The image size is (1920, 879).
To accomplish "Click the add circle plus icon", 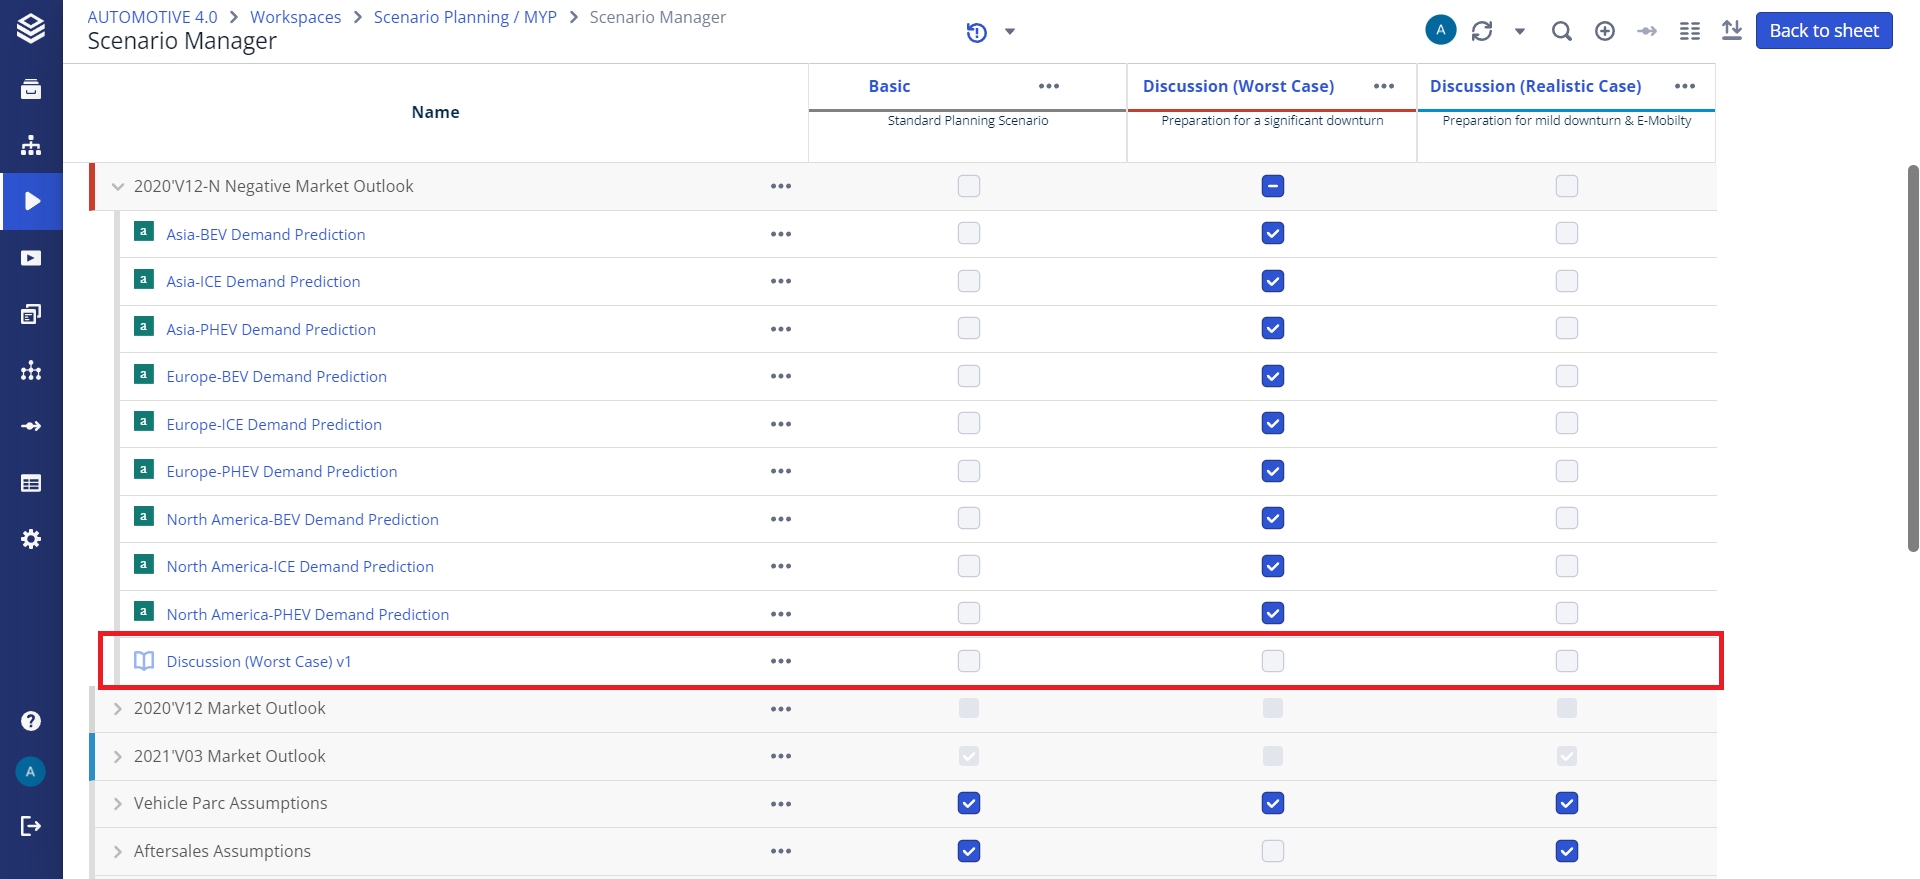I will 1605,31.
